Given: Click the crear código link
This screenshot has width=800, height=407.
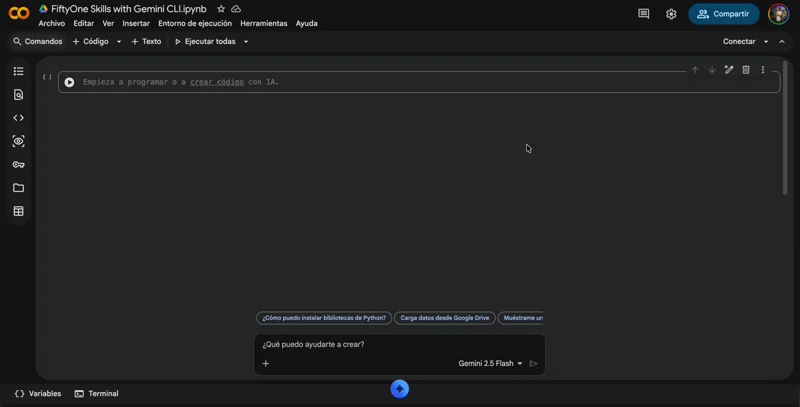Looking at the screenshot, I should tap(217, 82).
